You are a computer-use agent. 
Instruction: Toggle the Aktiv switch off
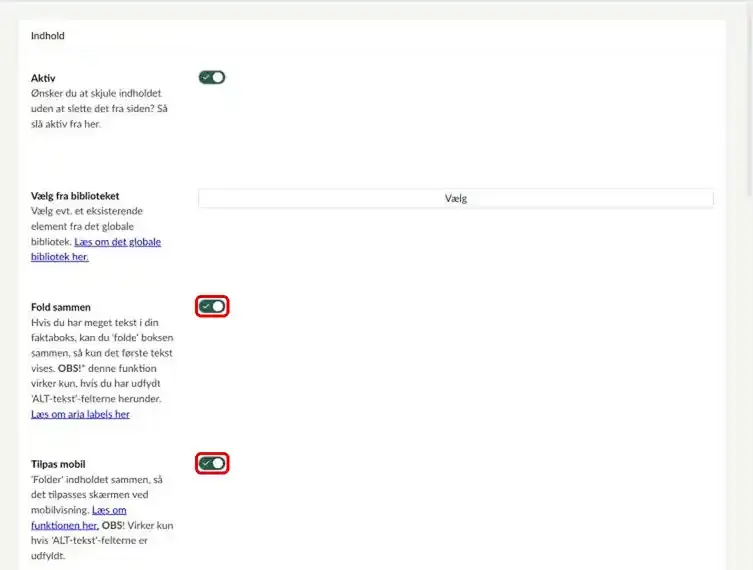212,77
